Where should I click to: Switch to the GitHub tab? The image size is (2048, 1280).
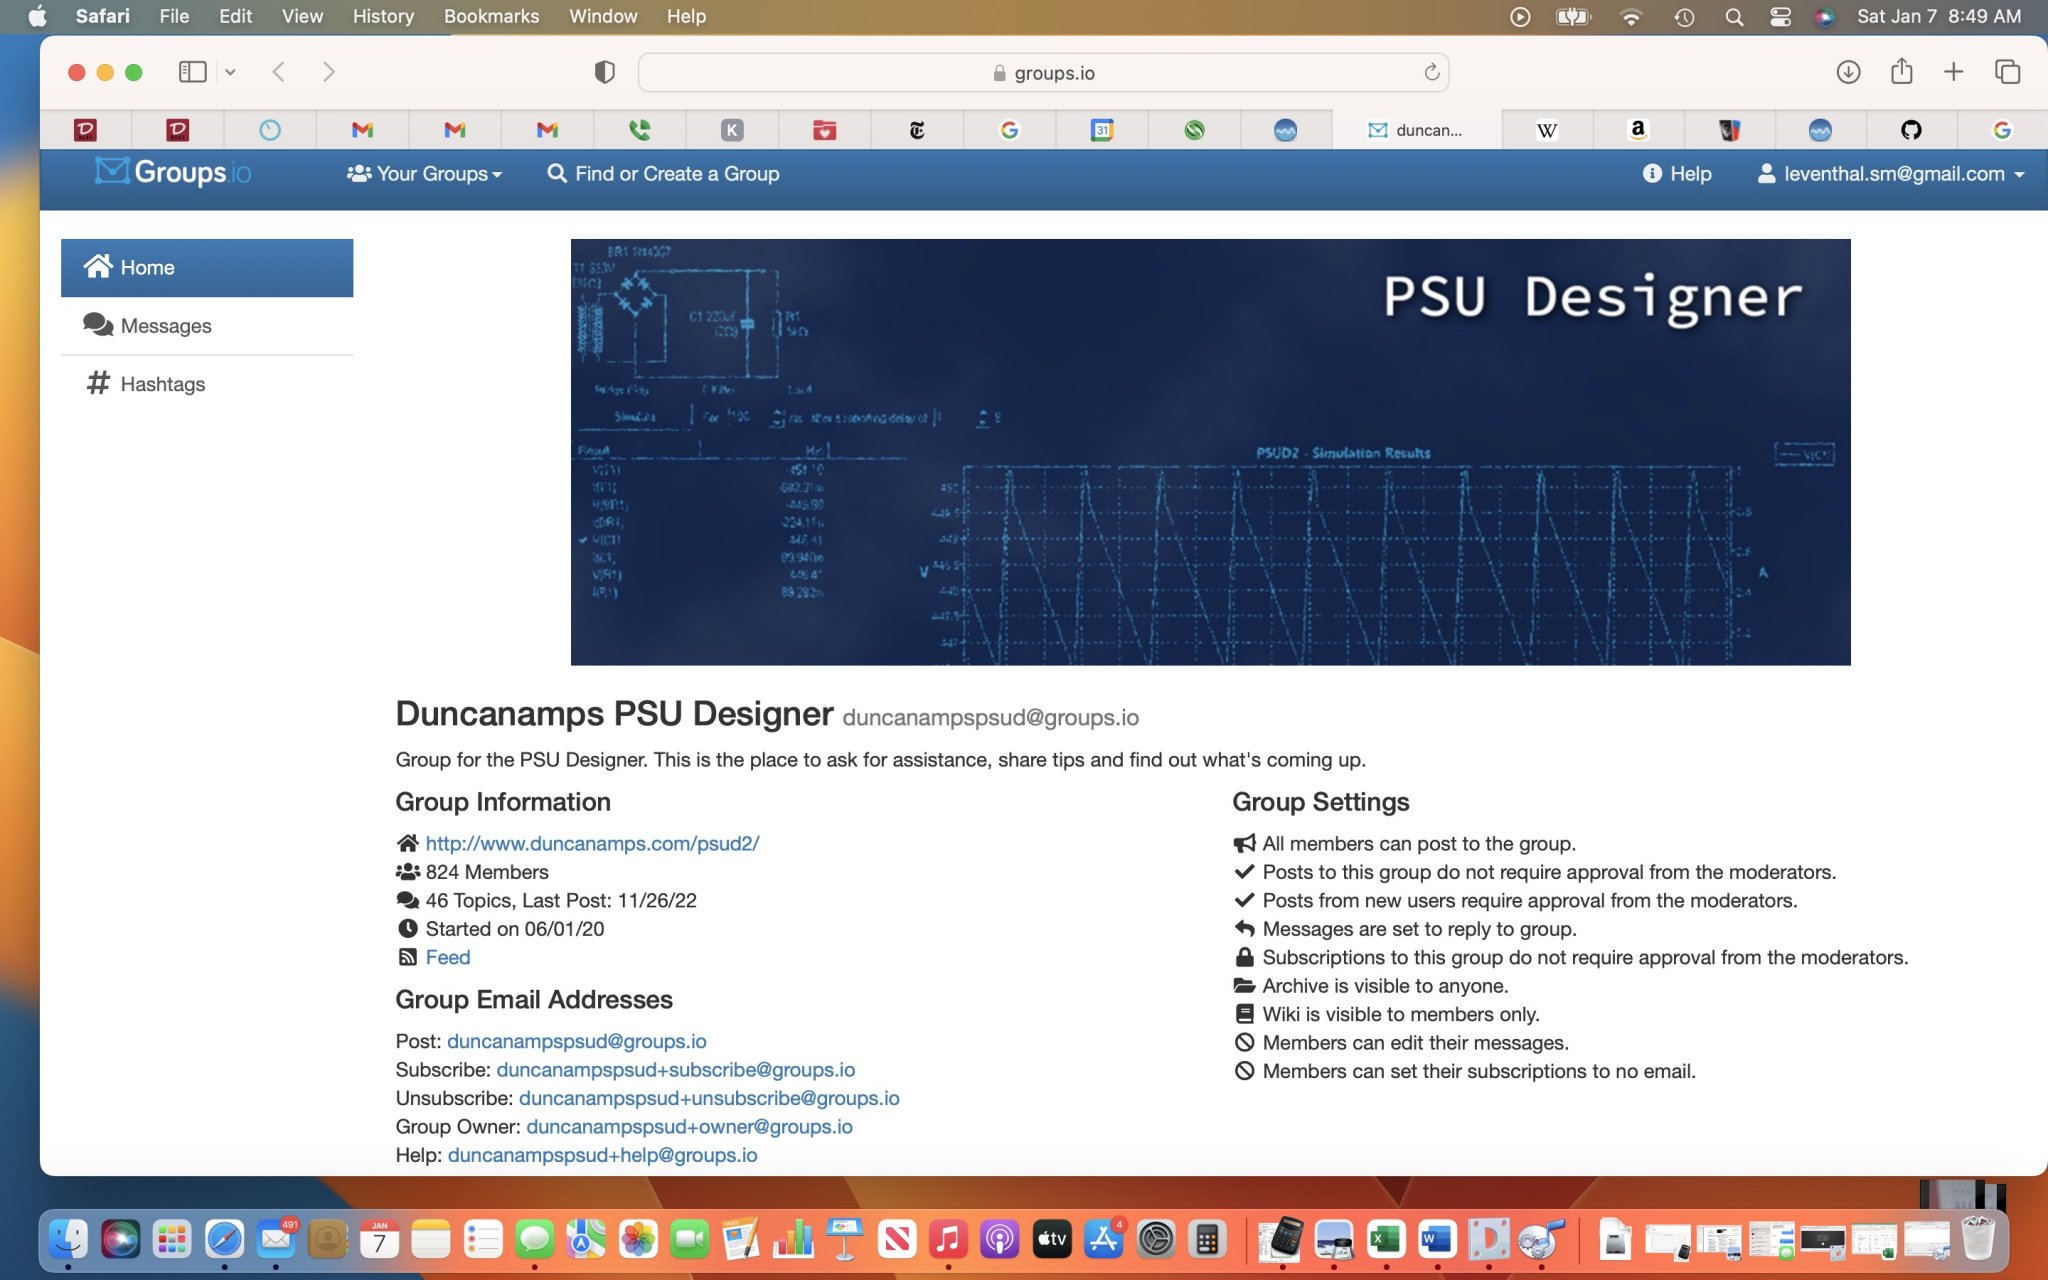pyautogui.click(x=1911, y=130)
